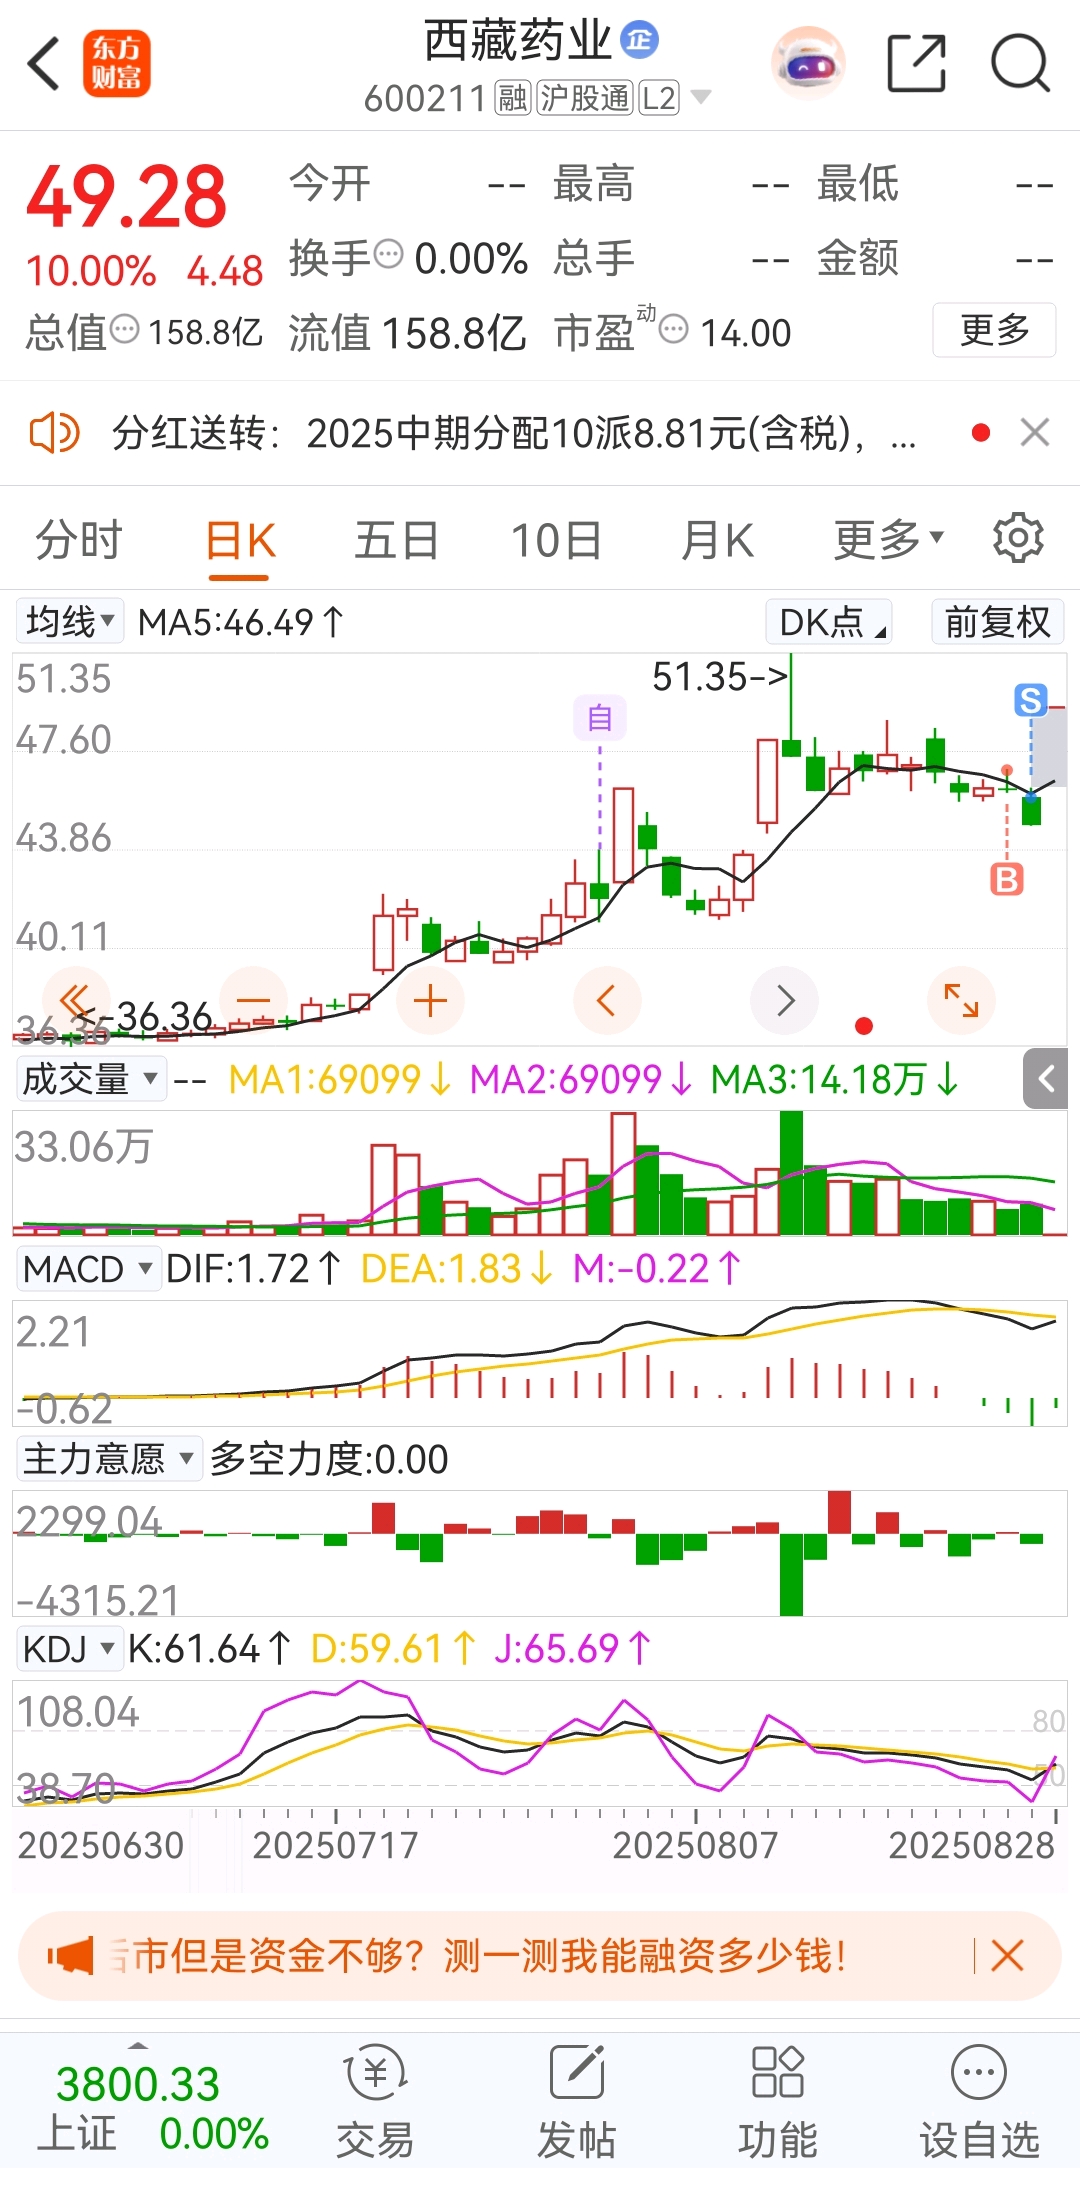Screen dimensions: 1080x2199
Task: Zoom out chart with minus button
Action: point(254,1000)
